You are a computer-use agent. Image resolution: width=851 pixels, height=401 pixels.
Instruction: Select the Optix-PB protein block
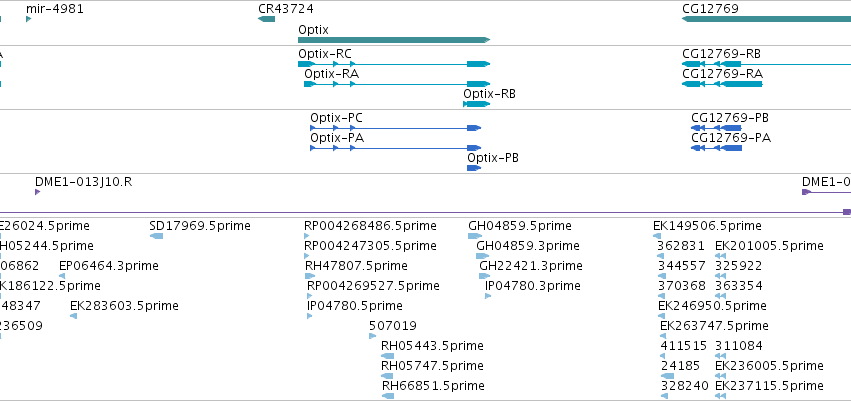tap(474, 168)
